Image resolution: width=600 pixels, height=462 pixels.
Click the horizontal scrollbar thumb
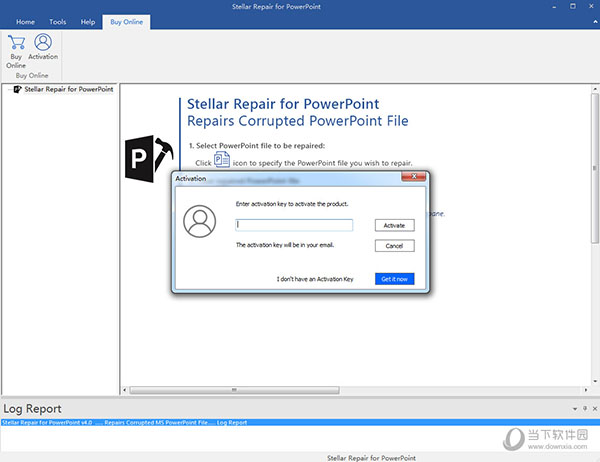[x=234, y=390]
